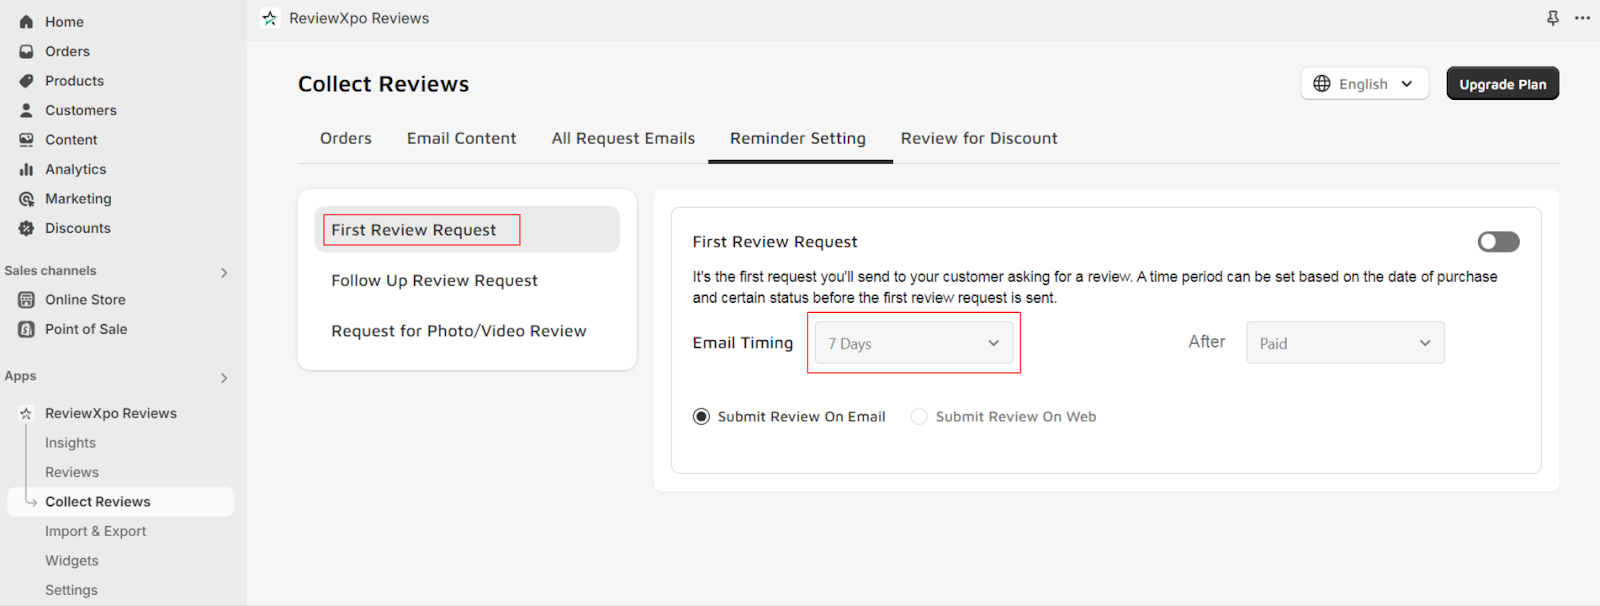Open Marketing in the sidebar
The height and width of the screenshot is (606, 1600).
coord(78,199)
